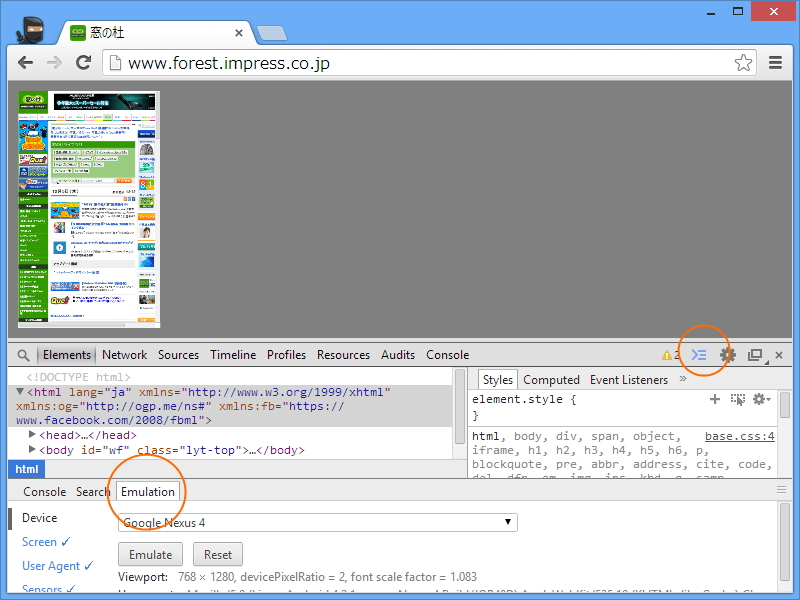Click the page icon in address bar

click(x=116, y=63)
